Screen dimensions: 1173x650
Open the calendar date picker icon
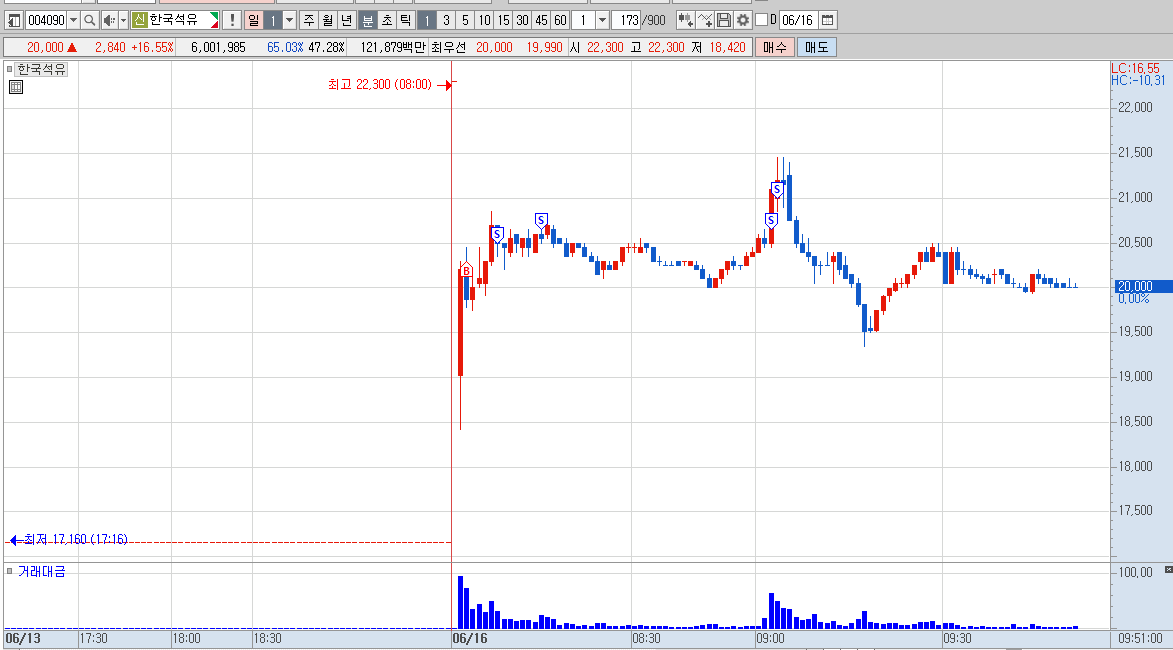[x=827, y=20]
